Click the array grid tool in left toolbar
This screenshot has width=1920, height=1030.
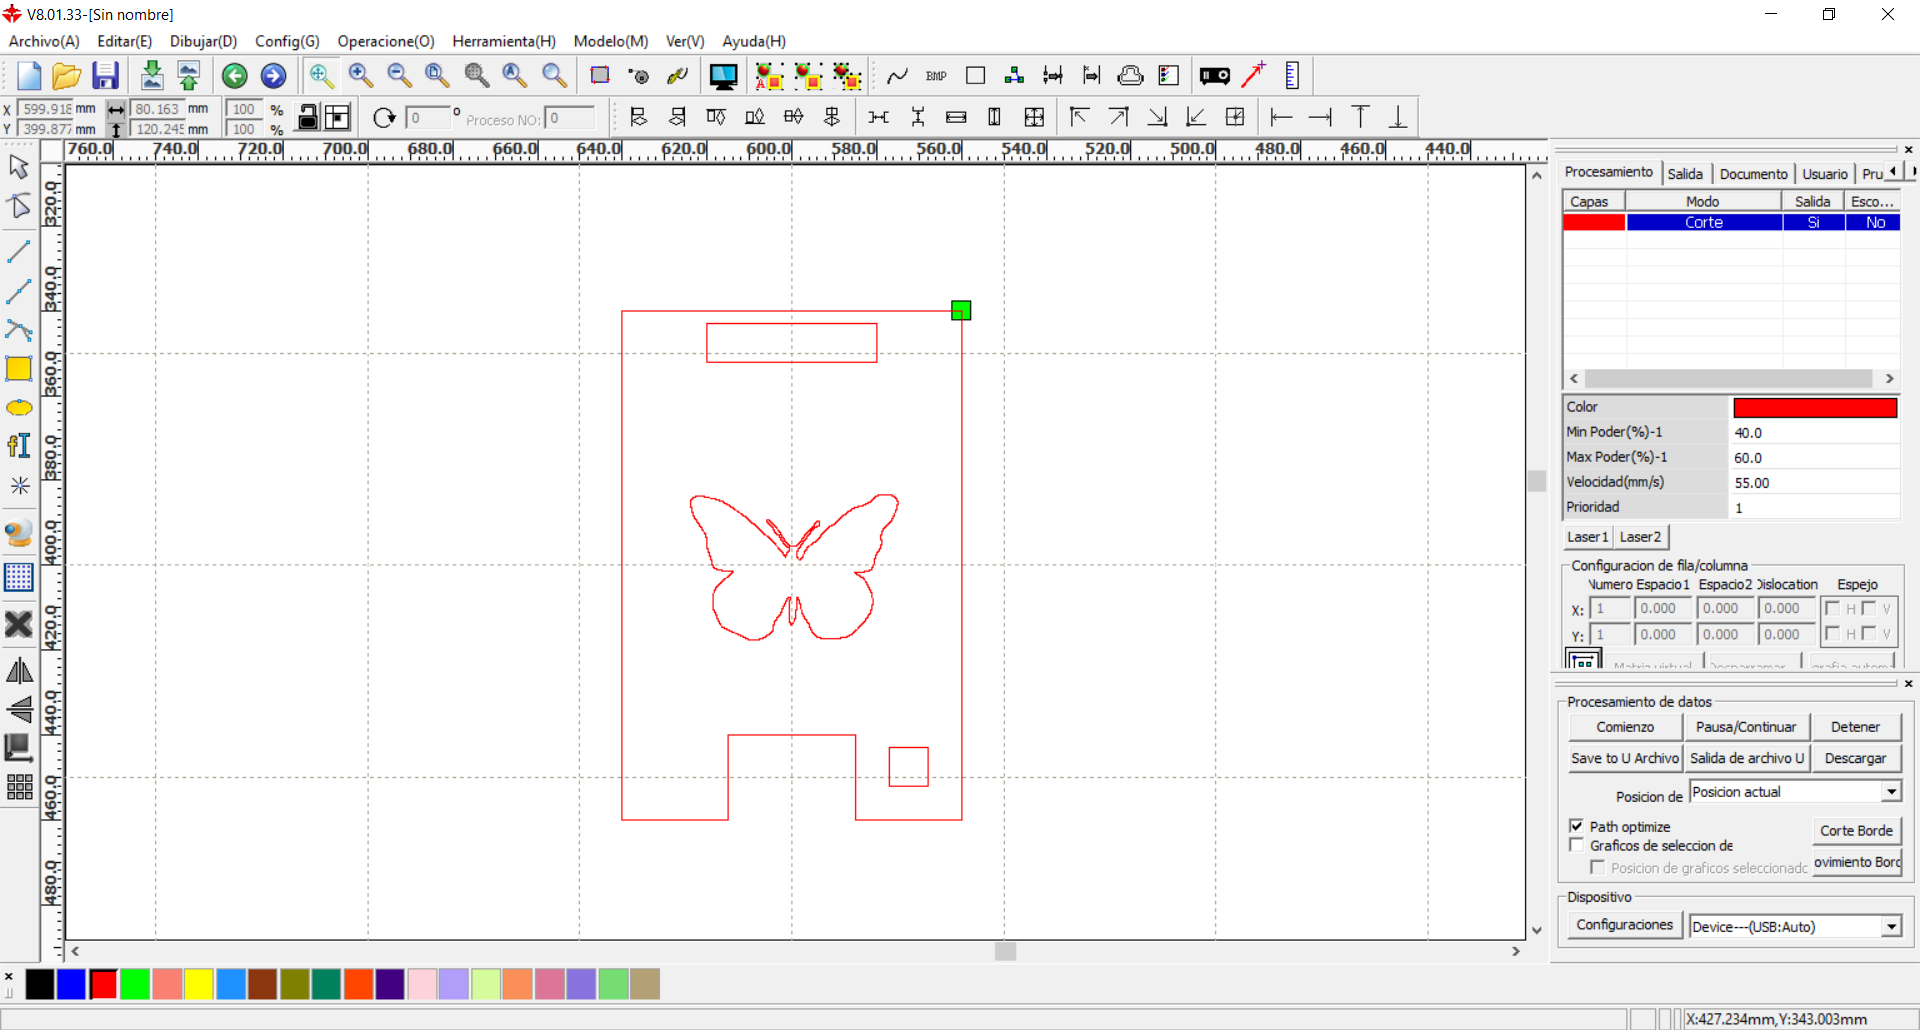pos(19,787)
